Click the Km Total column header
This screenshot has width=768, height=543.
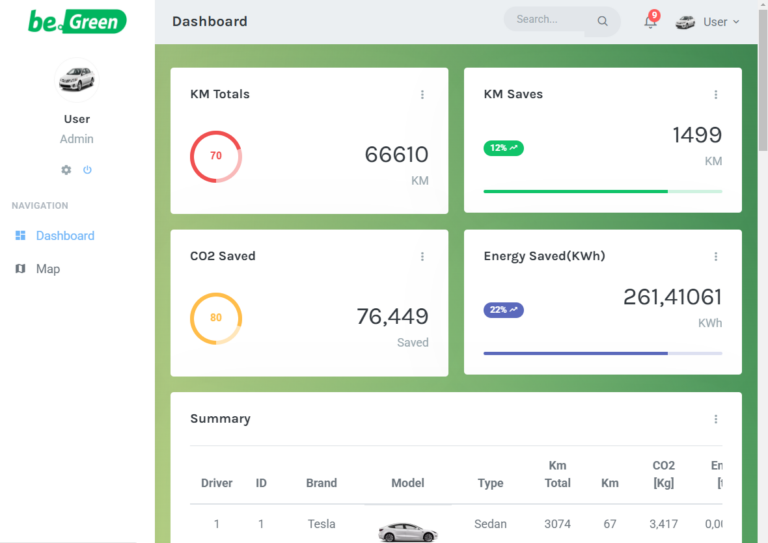(x=557, y=474)
